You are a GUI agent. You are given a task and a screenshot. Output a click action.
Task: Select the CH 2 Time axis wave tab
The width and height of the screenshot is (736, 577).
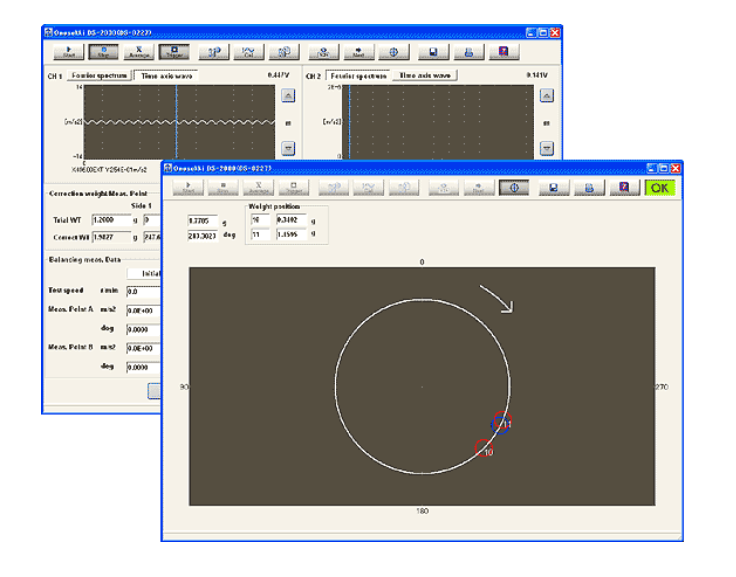pyautogui.click(x=425, y=75)
